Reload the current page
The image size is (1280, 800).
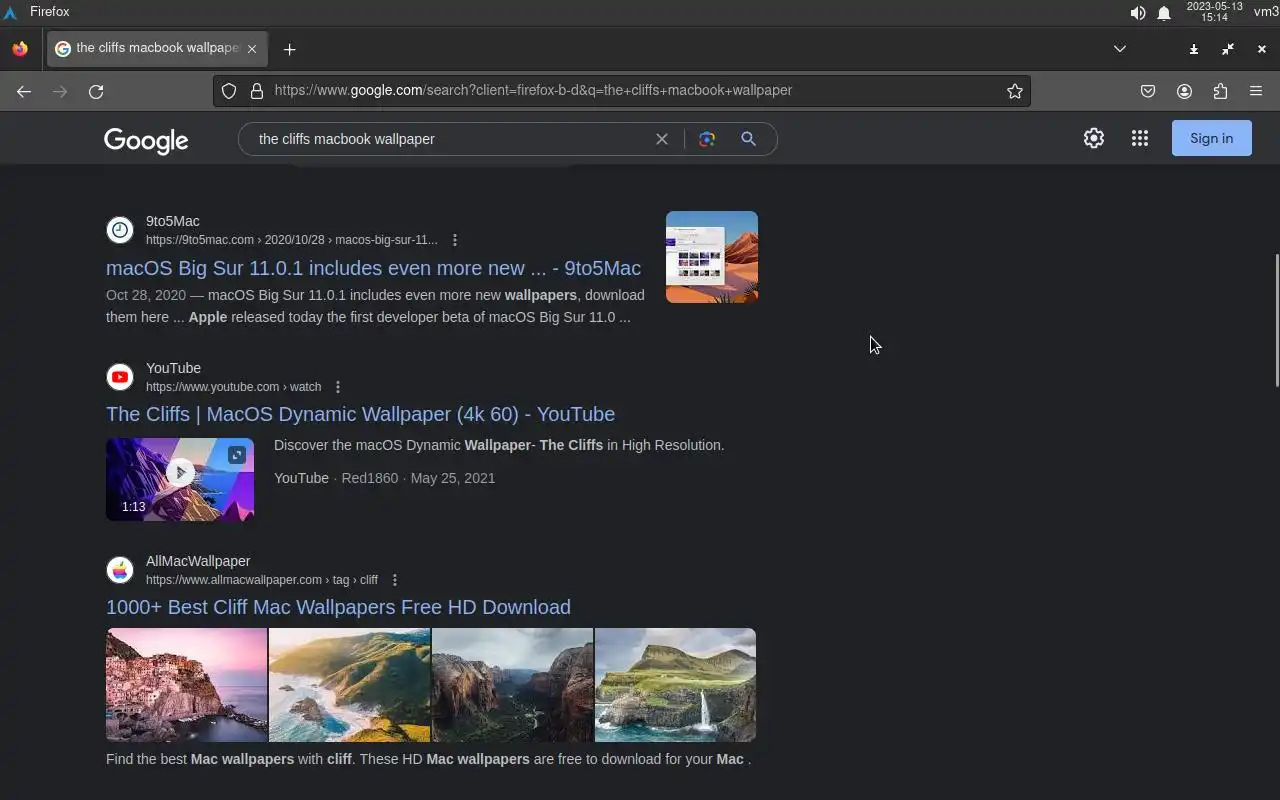click(x=96, y=91)
